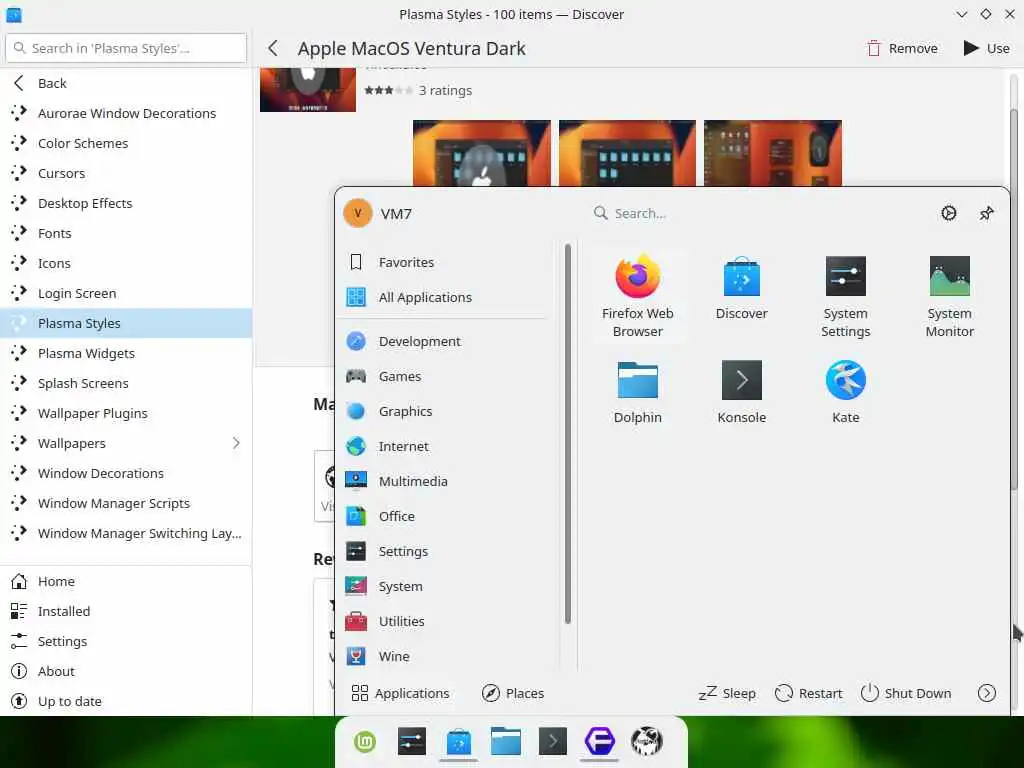View third theme screenshot thumbnail

tap(773, 153)
